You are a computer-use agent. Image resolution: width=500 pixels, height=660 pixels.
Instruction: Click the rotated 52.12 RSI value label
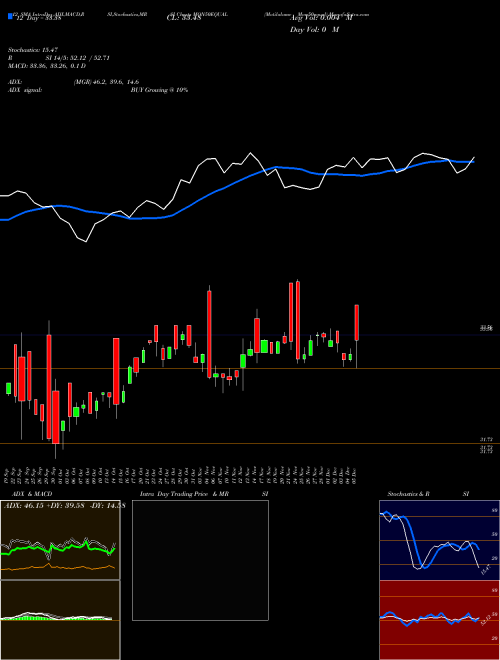[485, 621]
